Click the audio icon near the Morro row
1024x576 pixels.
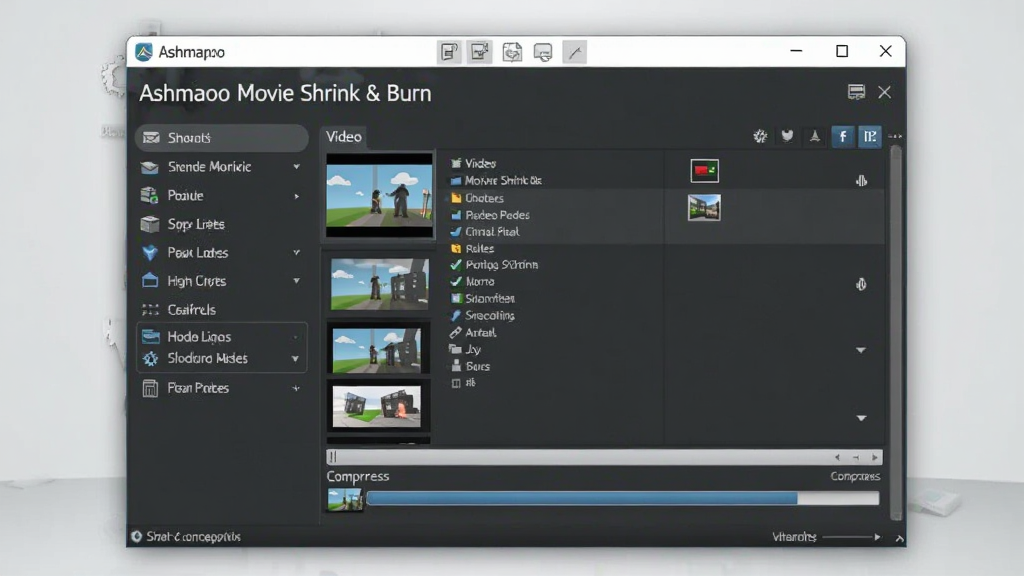tap(861, 284)
